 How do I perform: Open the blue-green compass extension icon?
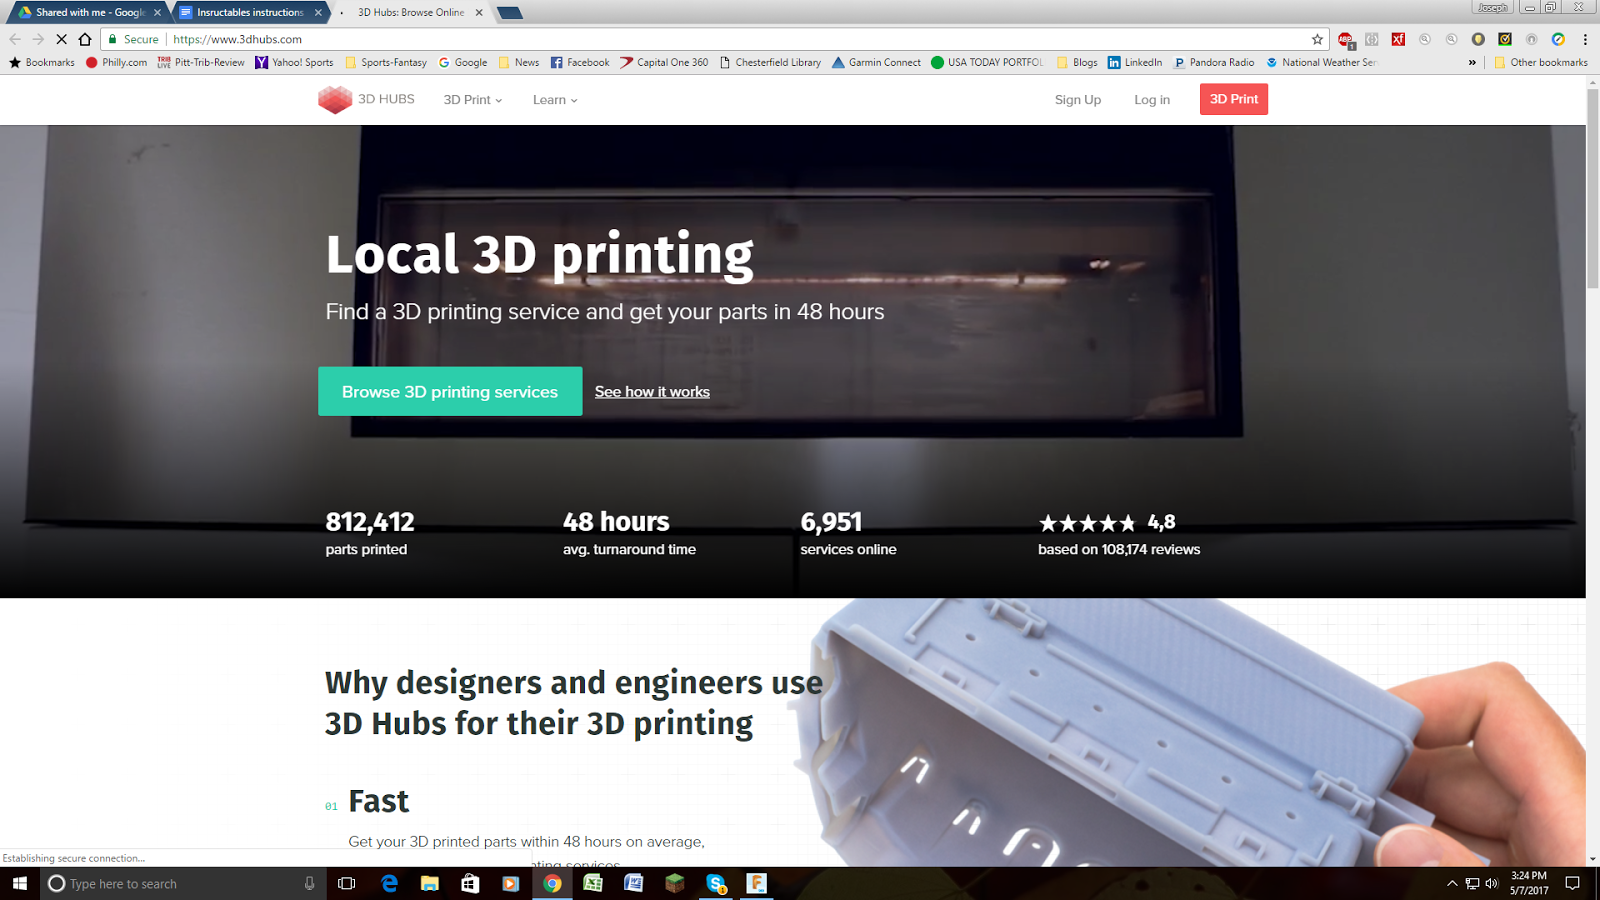(1558, 39)
